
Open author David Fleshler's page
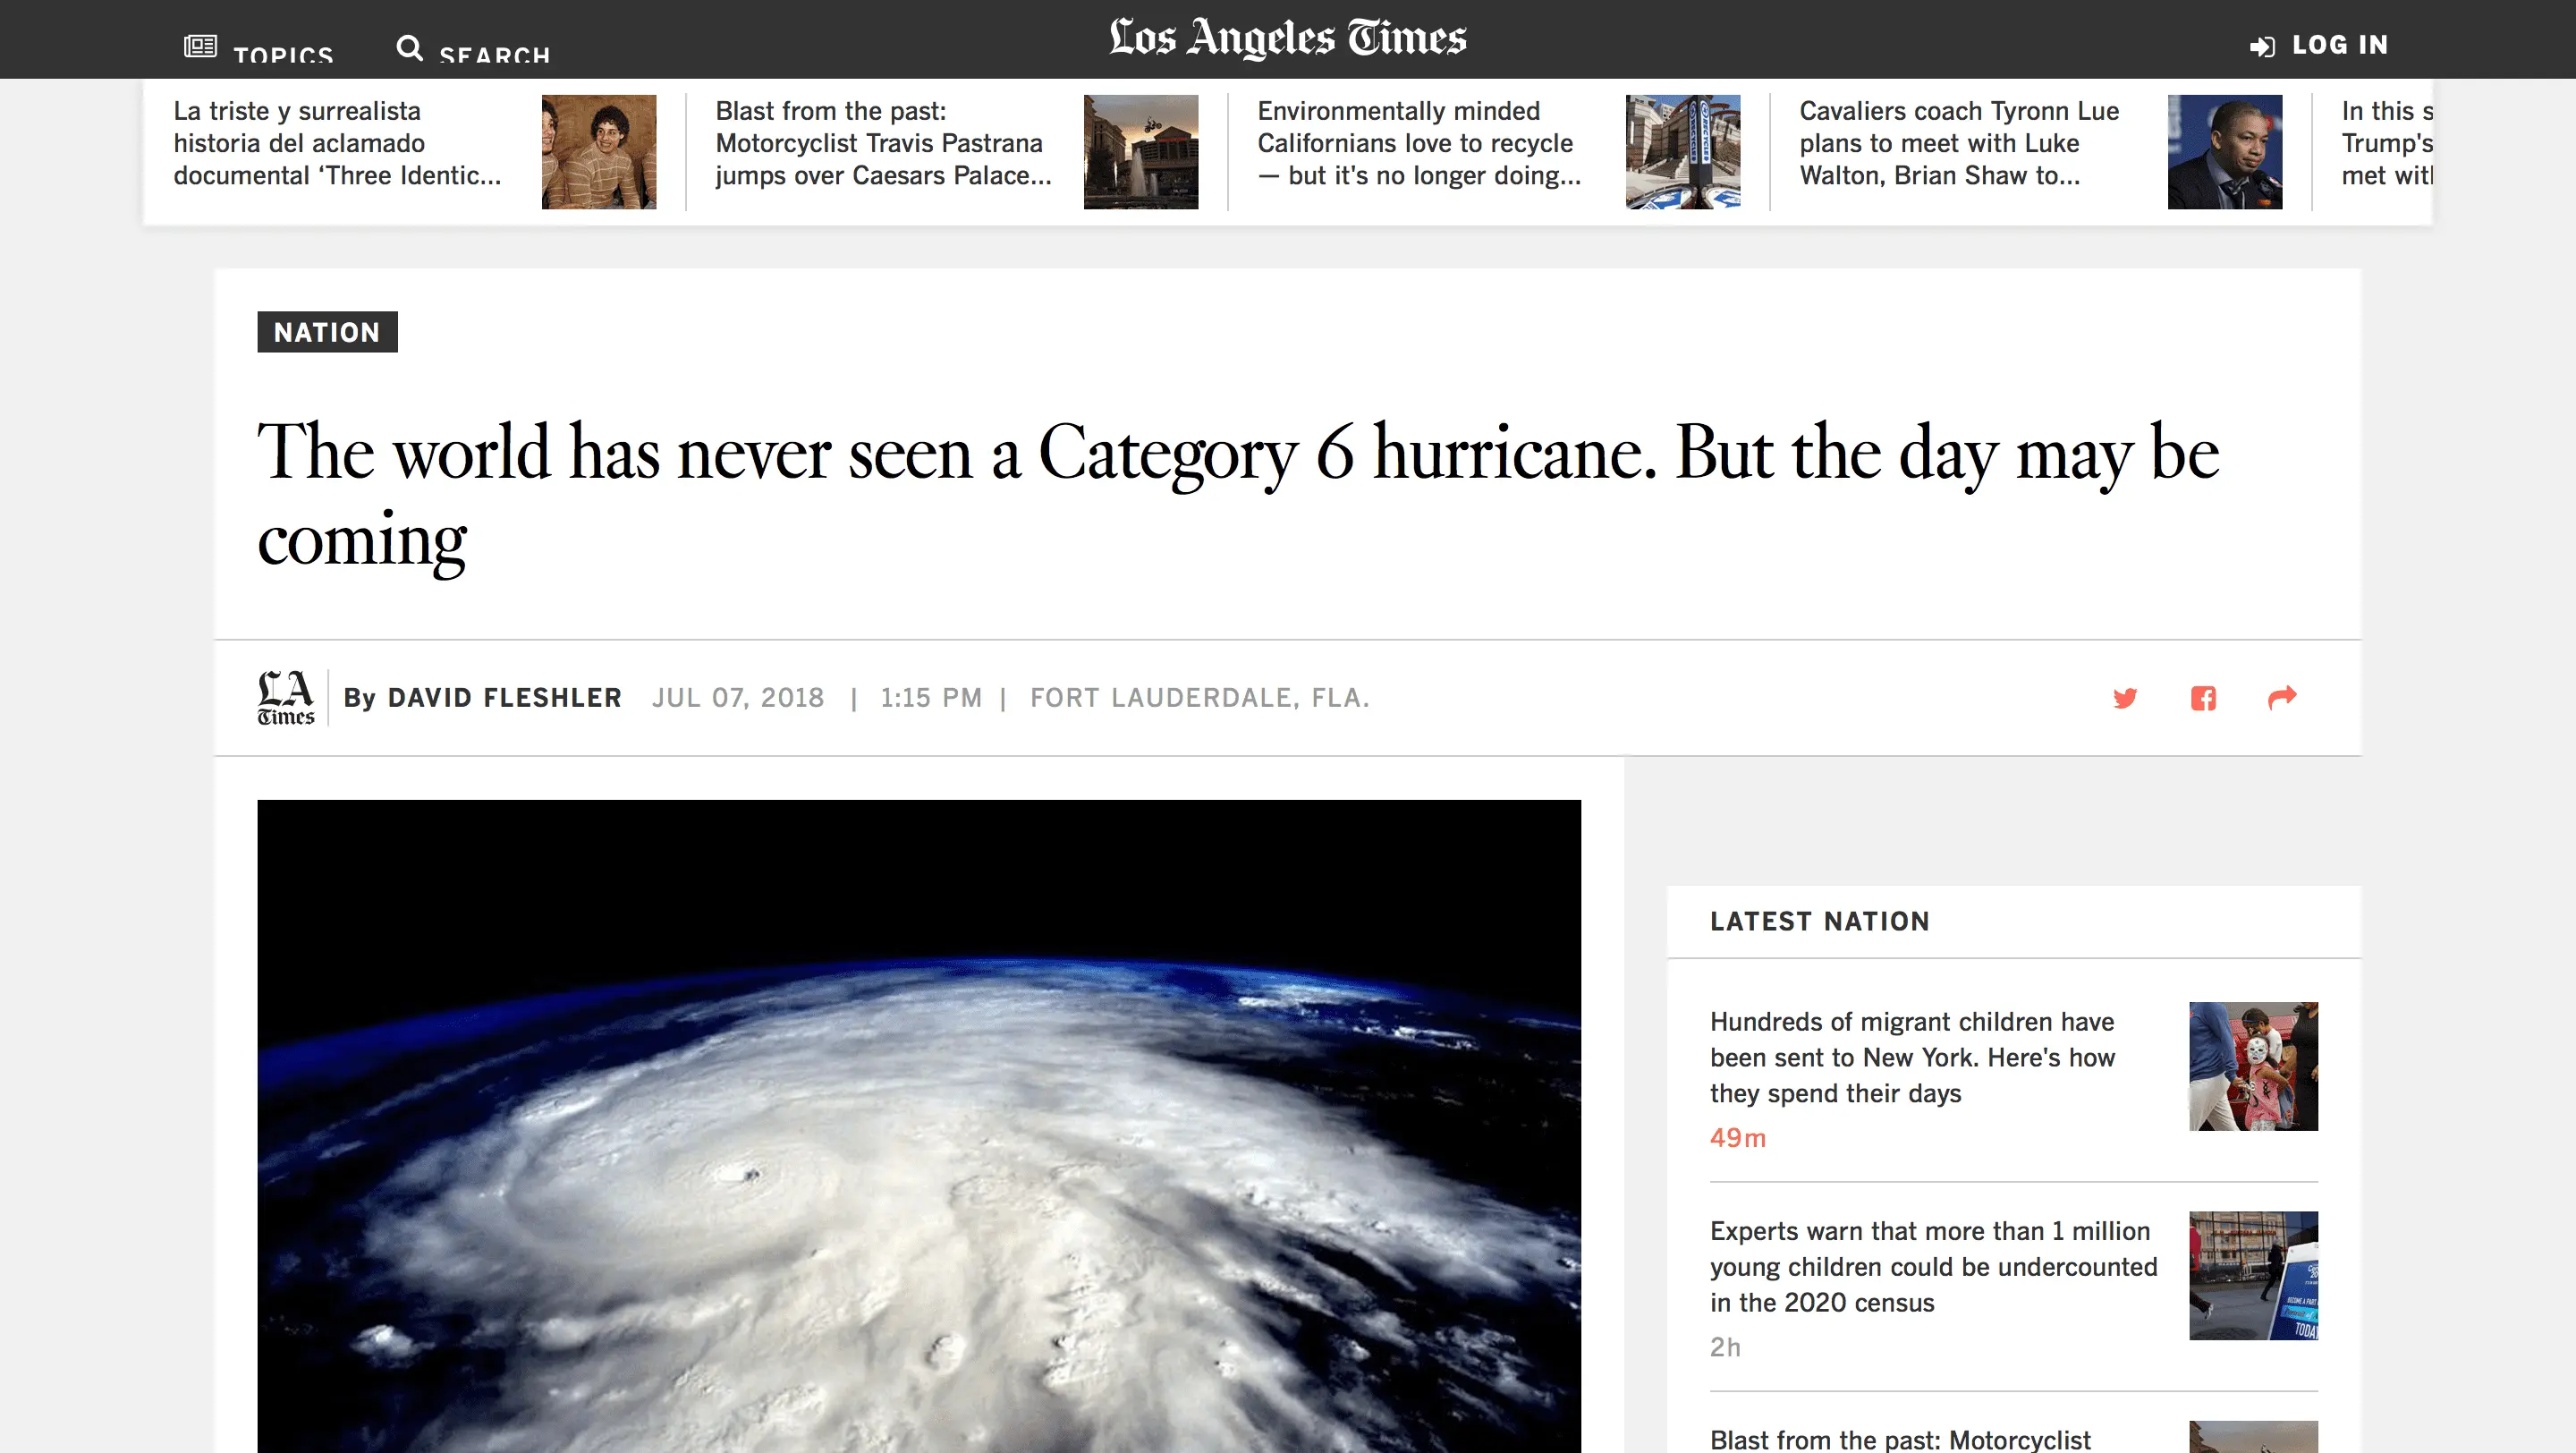click(x=504, y=698)
